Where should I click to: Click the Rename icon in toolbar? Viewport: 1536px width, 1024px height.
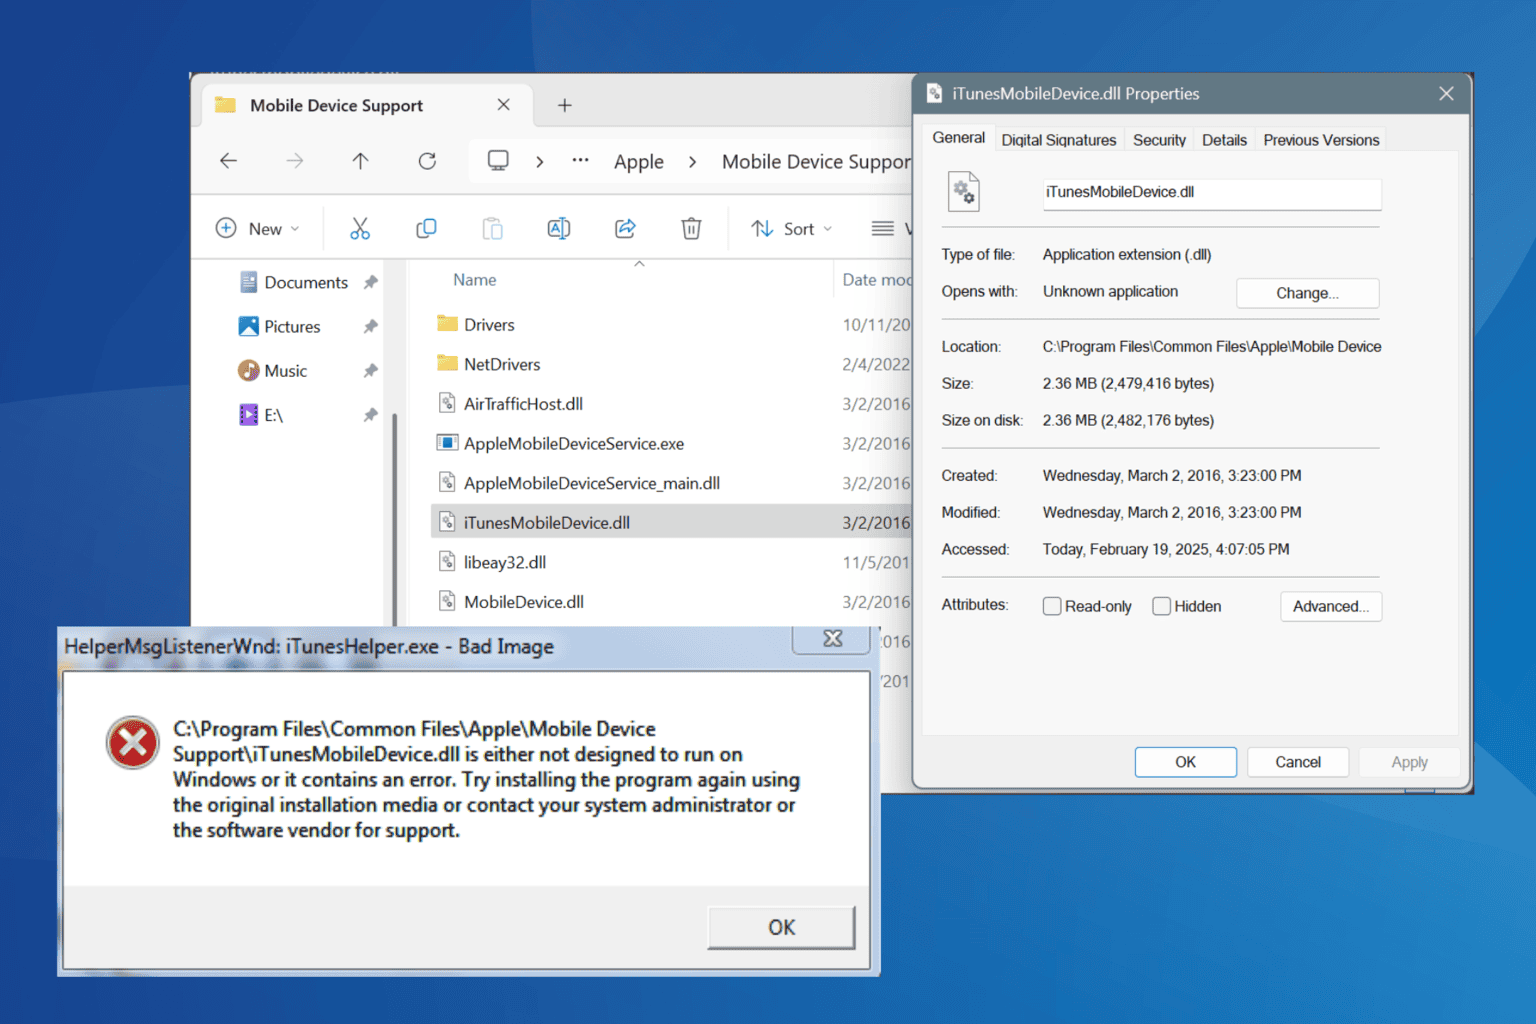click(x=559, y=229)
